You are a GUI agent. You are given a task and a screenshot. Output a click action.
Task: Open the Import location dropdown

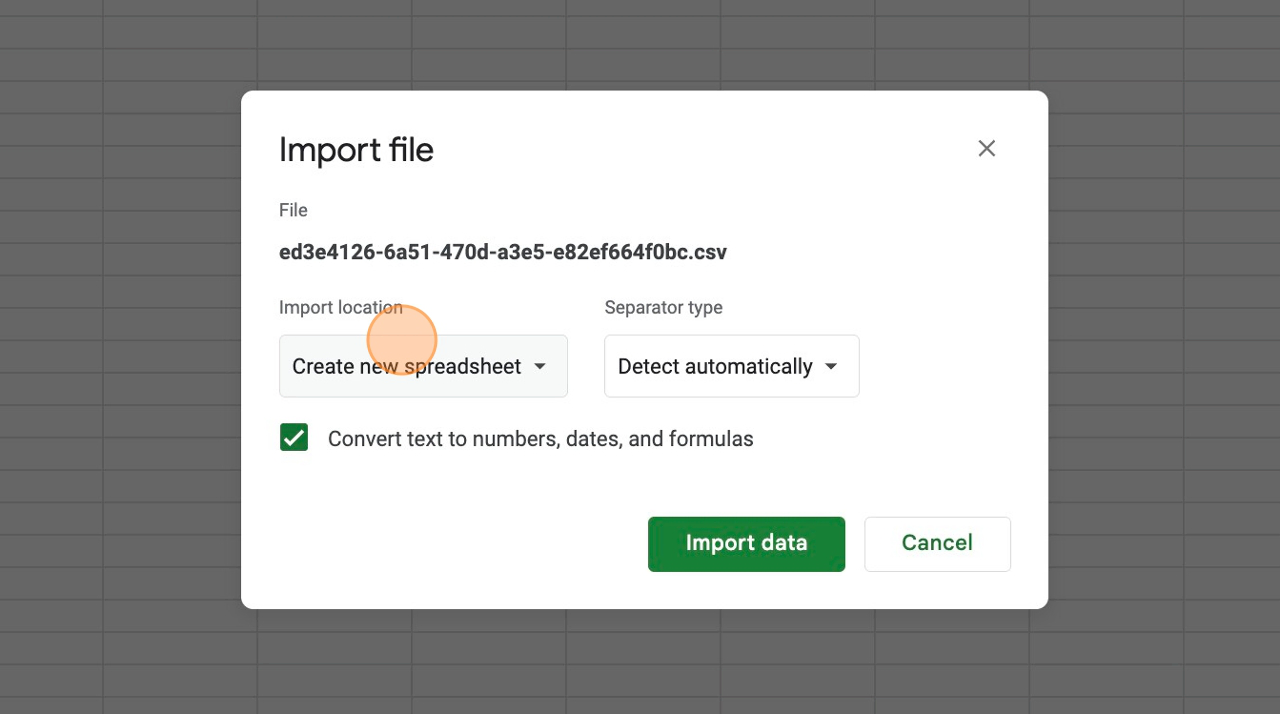point(423,366)
